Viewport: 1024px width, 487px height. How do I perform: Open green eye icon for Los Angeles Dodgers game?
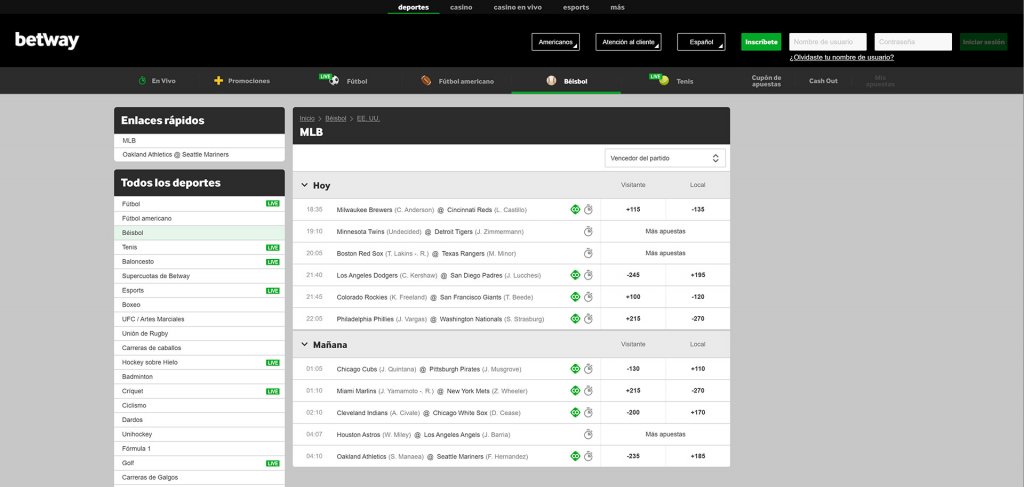tap(575, 275)
